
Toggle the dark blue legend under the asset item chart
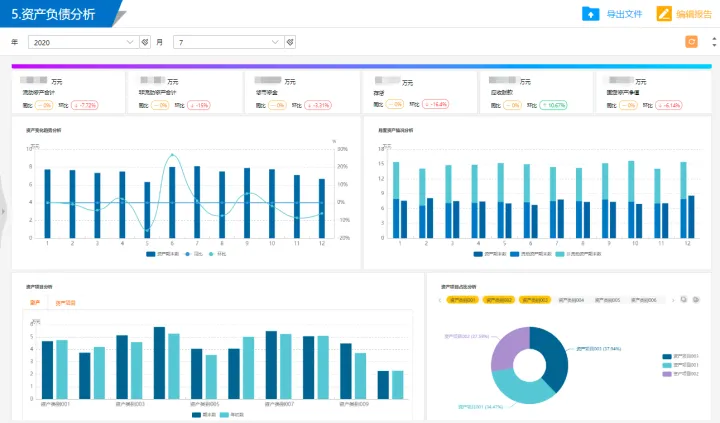(x=204, y=415)
